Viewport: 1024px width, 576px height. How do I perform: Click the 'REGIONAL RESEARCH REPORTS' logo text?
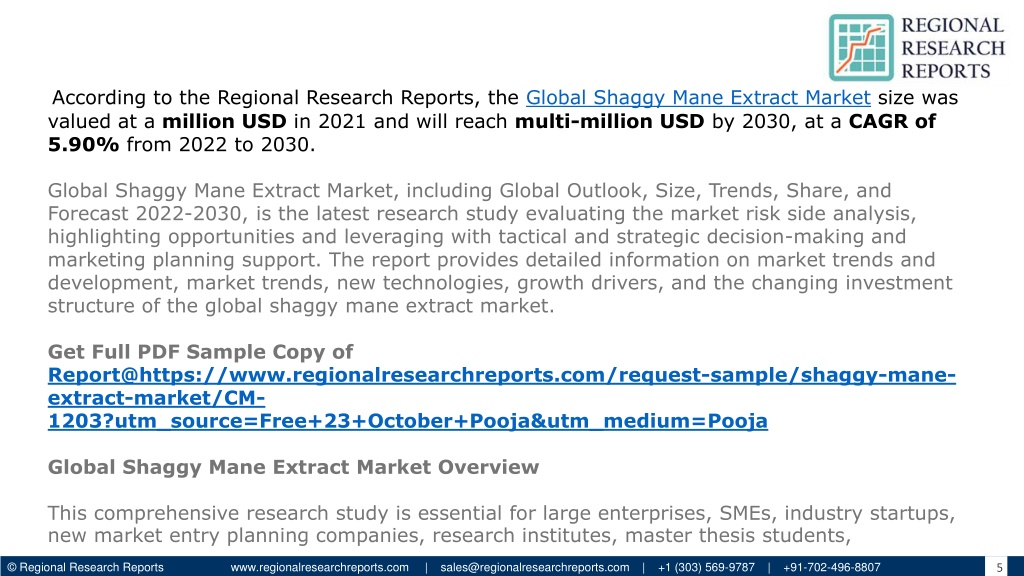point(953,48)
